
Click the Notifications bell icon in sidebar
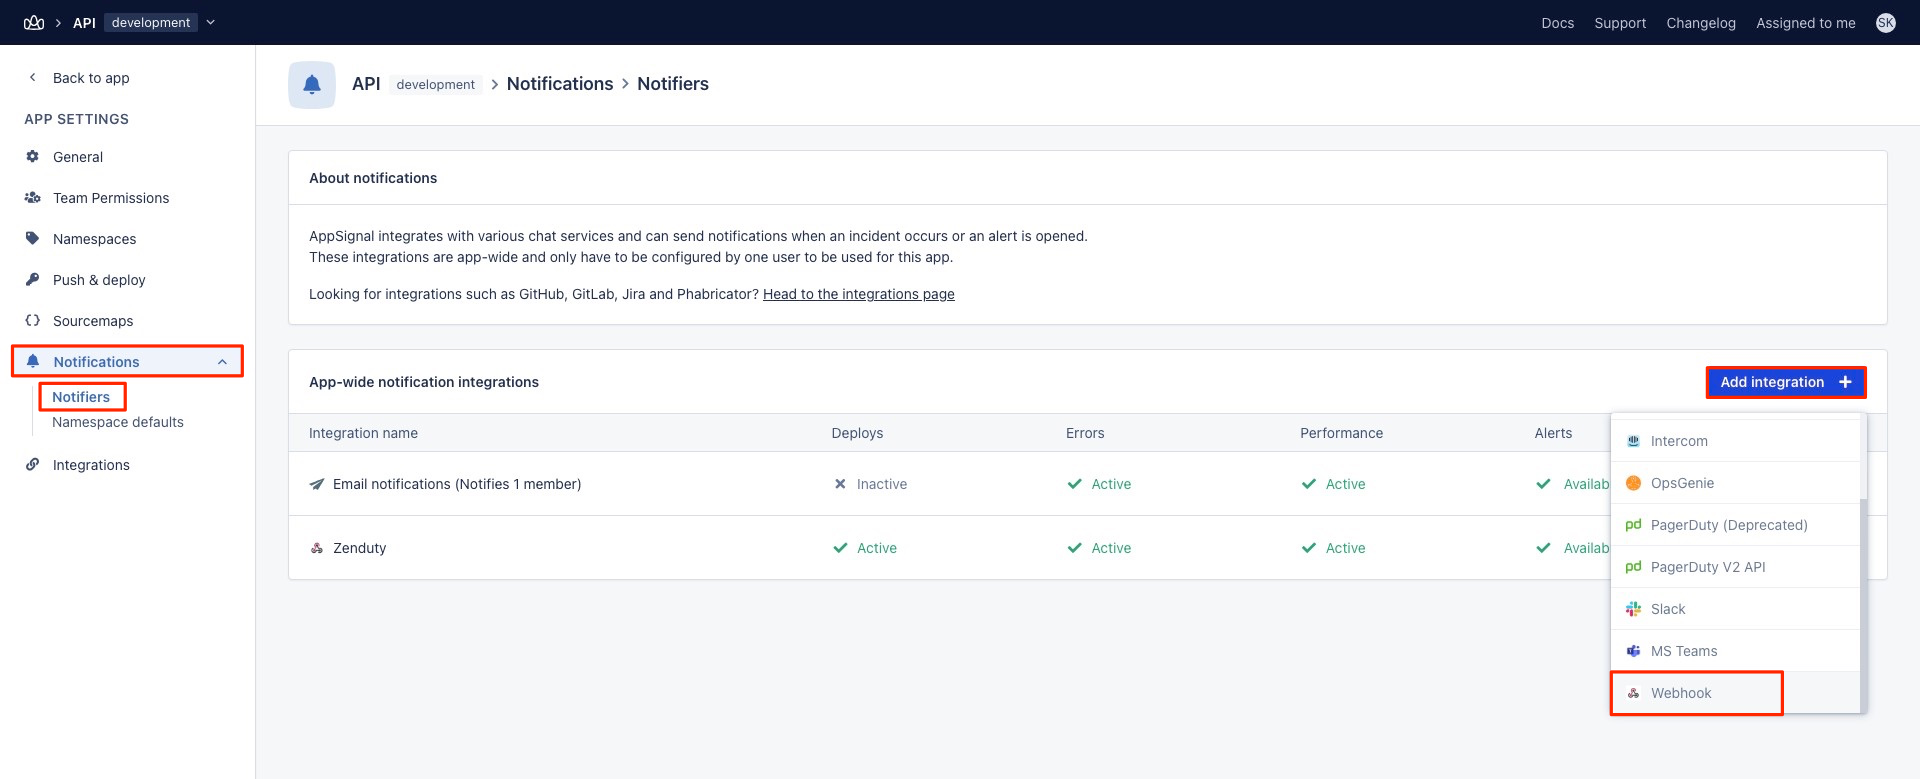coord(33,361)
